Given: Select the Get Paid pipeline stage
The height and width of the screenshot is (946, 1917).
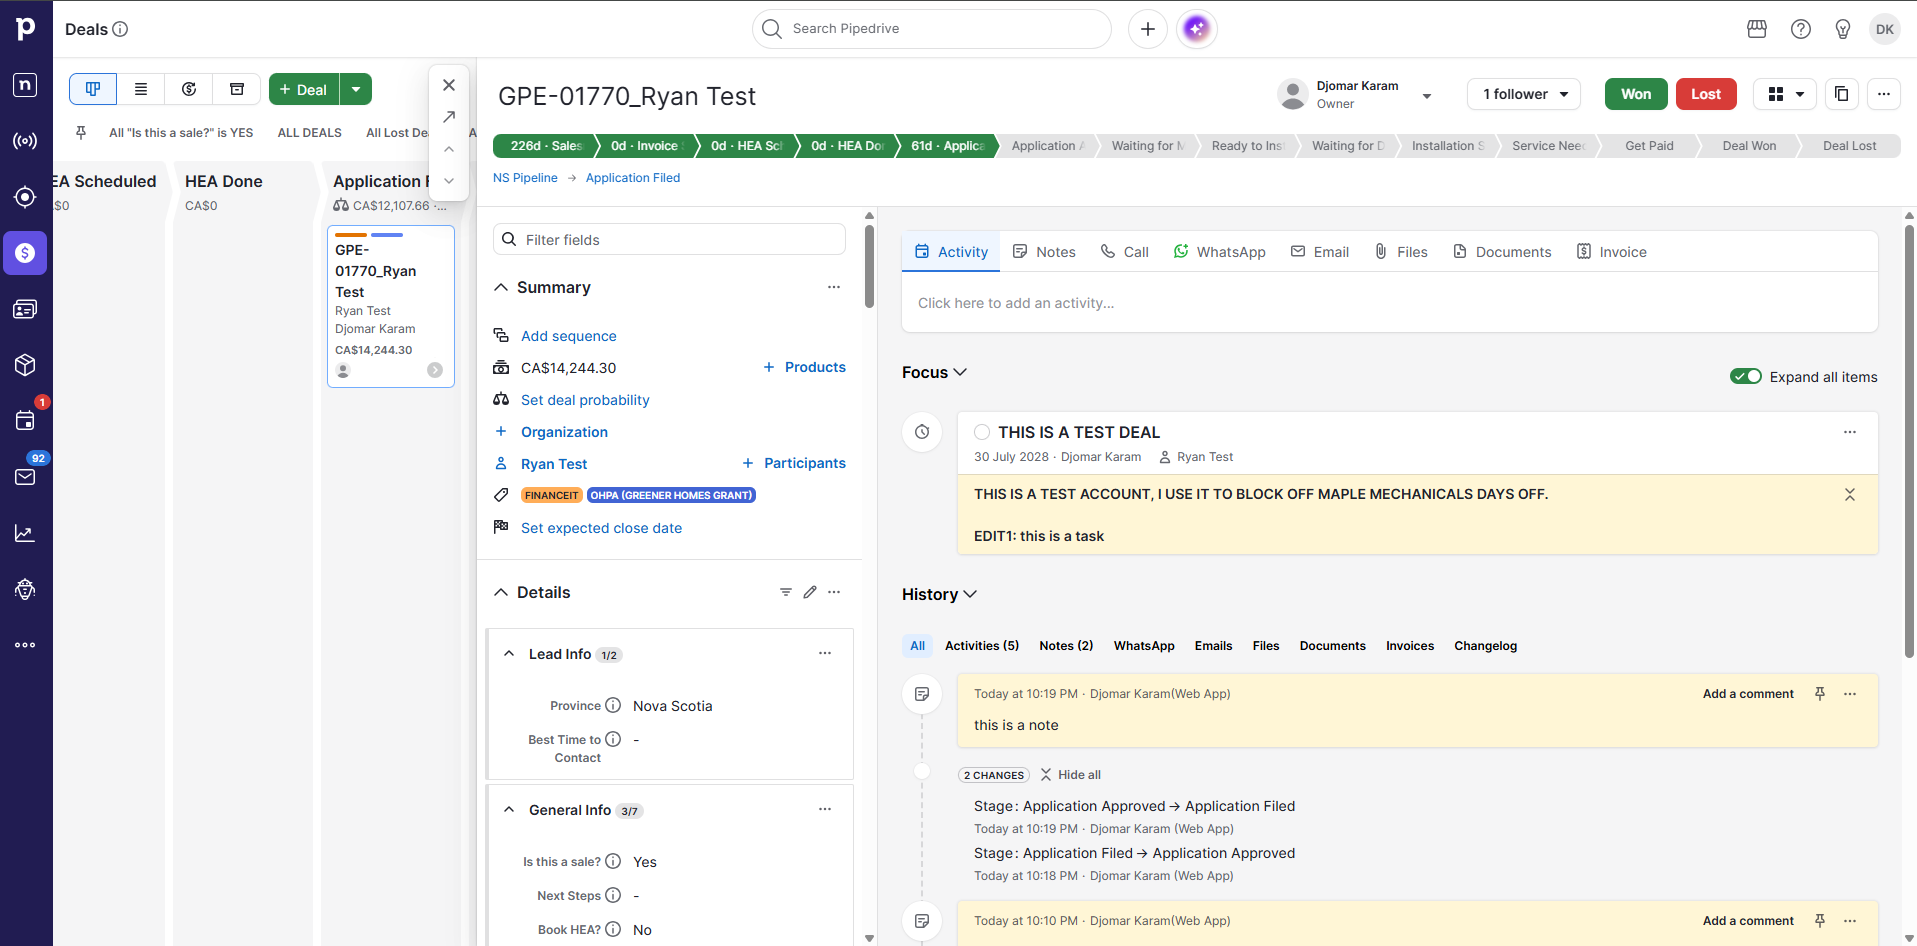Looking at the screenshot, I should [1649, 146].
